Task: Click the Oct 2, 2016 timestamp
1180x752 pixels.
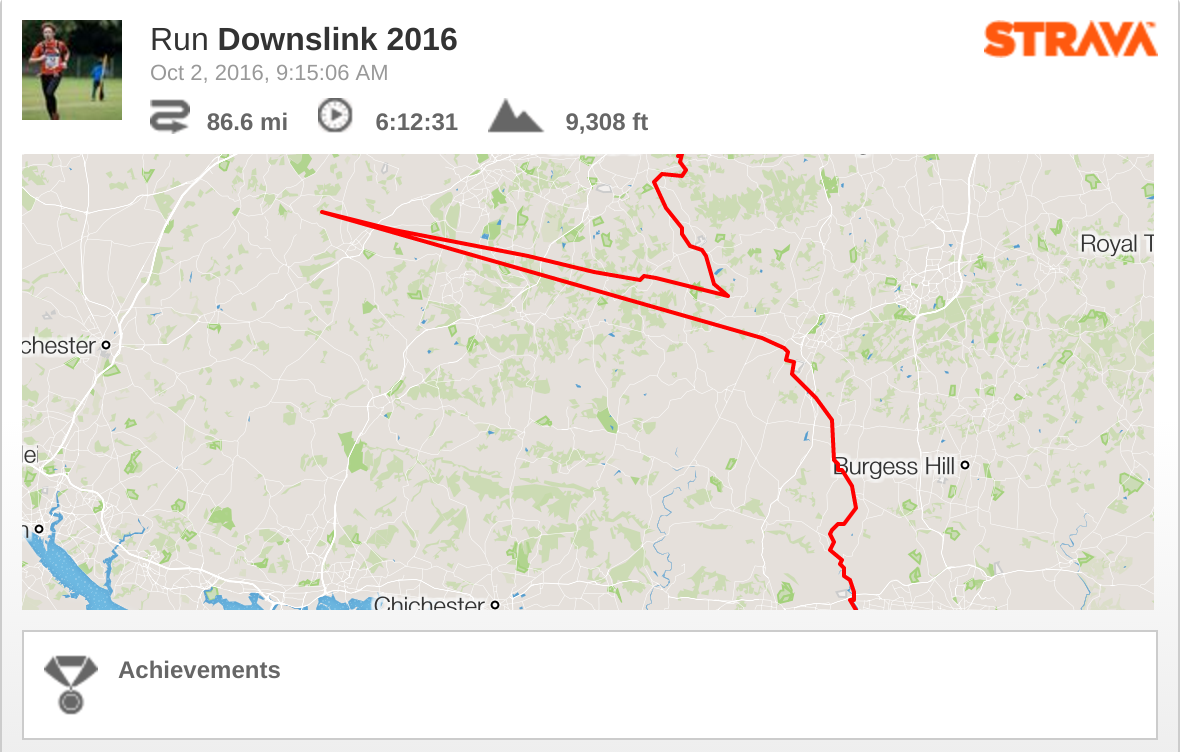Action: coord(269,73)
